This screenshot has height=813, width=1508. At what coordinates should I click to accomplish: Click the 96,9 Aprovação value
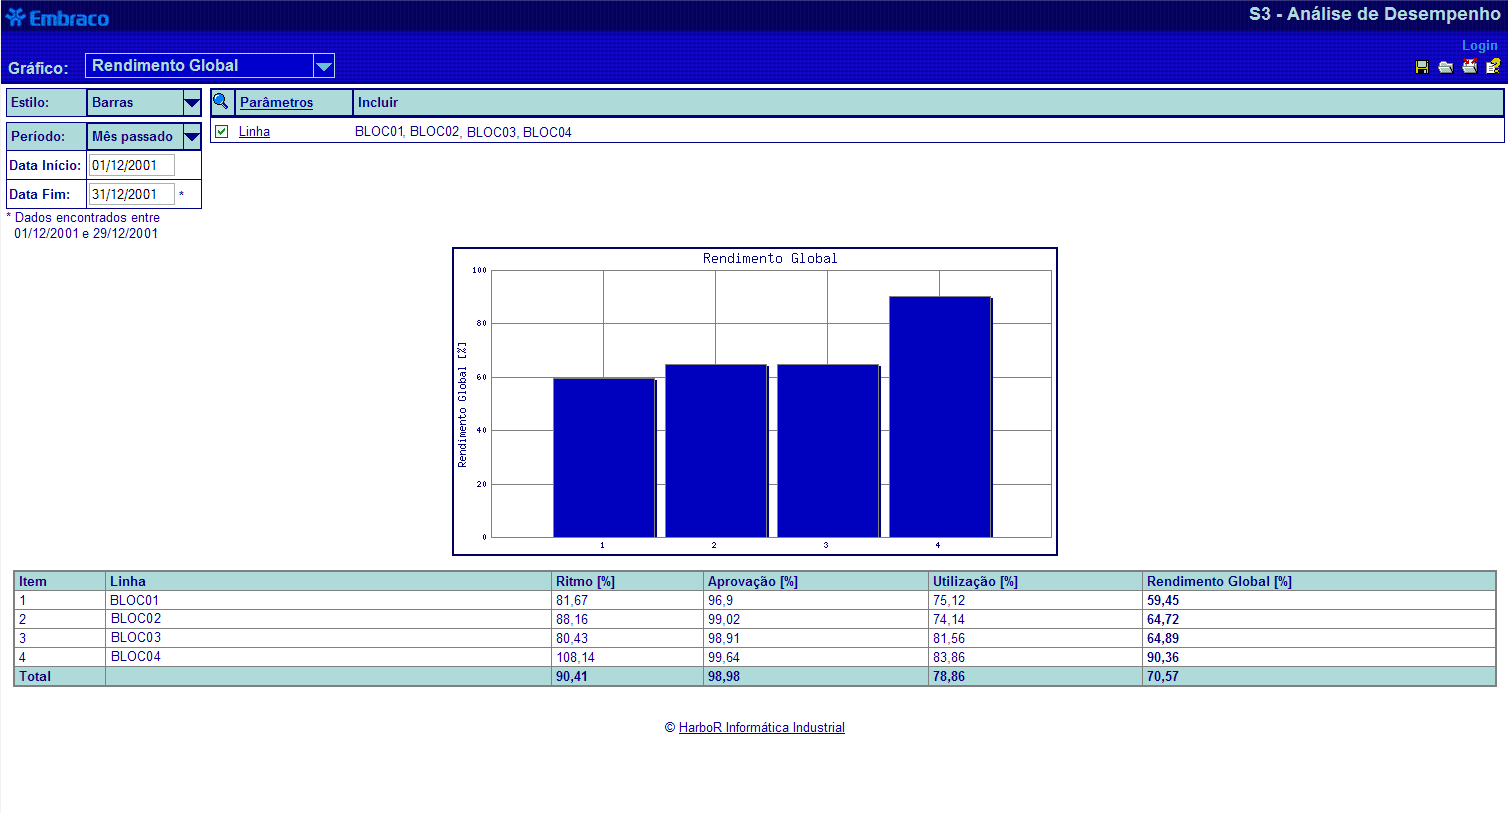tap(720, 600)
